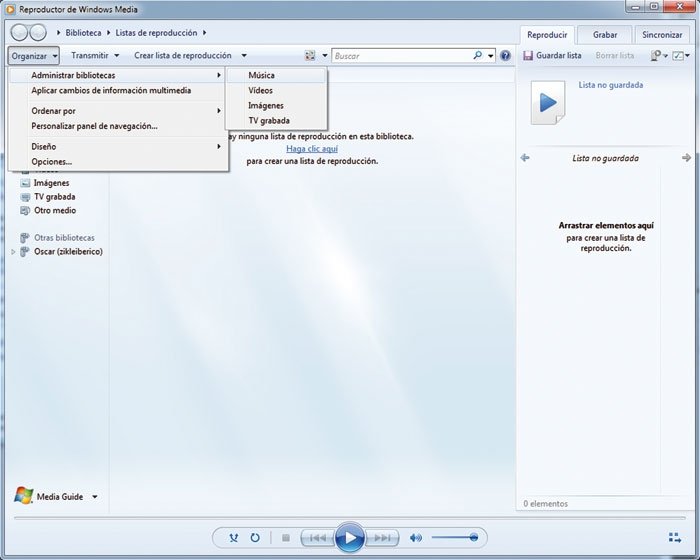
Task: Open the Ordenar por submenu
Action: tap(117, 111)
